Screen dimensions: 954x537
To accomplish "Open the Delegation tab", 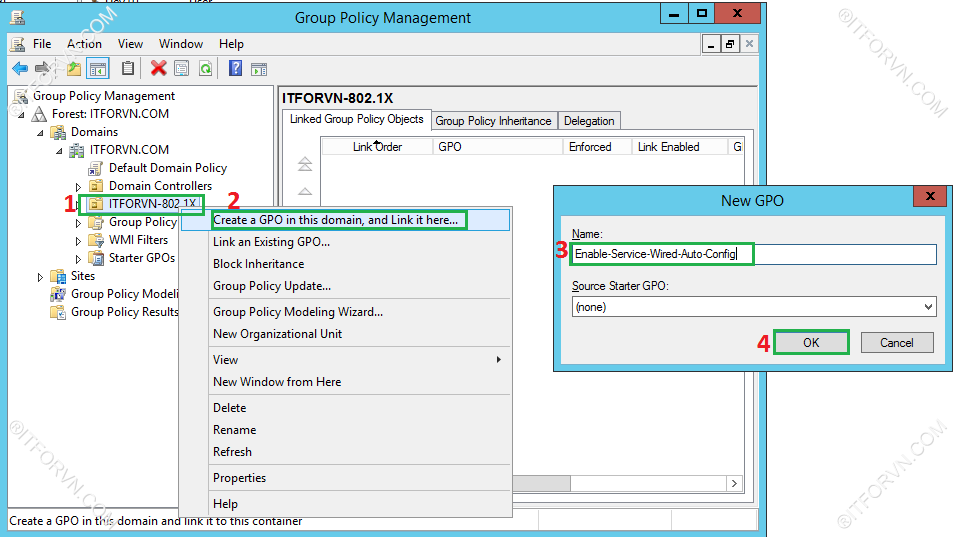I will click(x=589, y=121).
